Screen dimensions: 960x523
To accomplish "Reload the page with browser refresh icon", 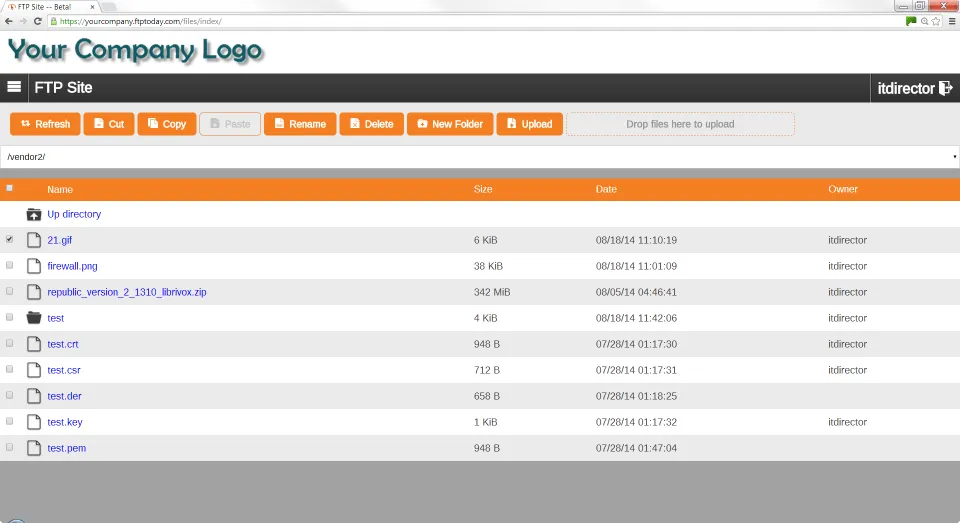I will [x=38, y=21].
